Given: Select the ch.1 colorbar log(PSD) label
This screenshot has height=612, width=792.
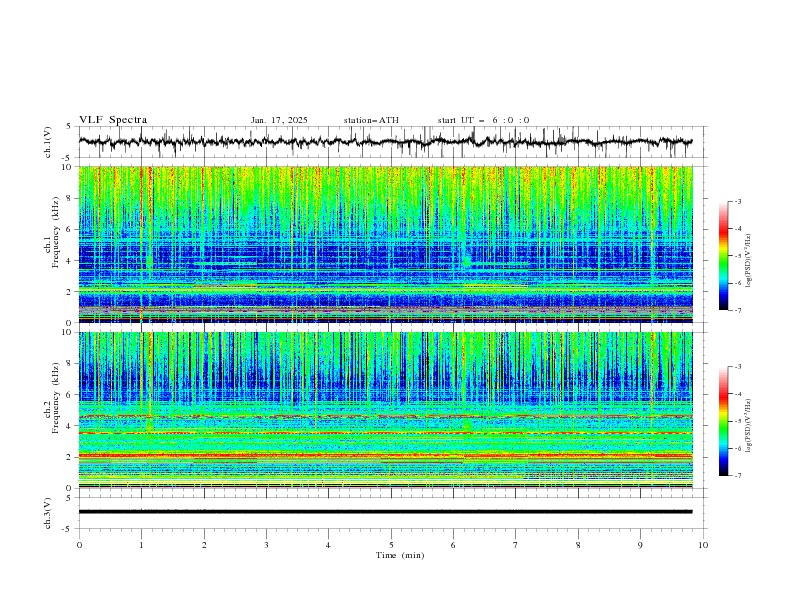Looking at the screenshot, I should pos(748,260).
